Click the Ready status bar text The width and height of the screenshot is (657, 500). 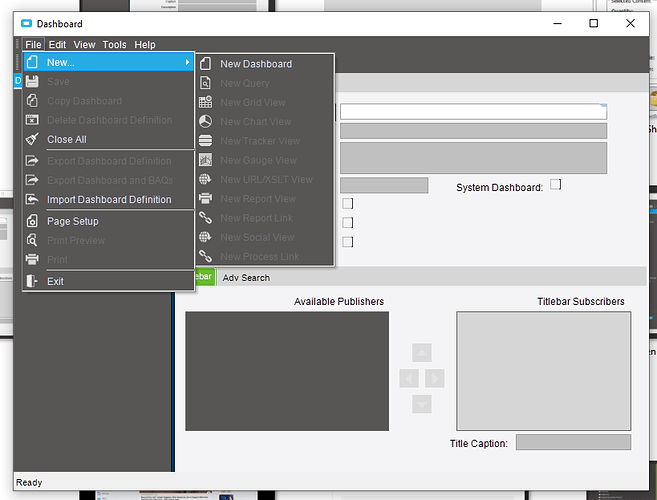[29, 482]
